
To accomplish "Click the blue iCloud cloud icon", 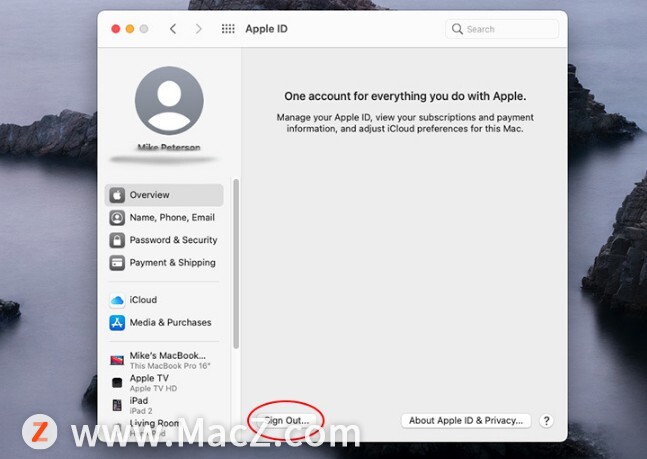I will click(117, 300).
